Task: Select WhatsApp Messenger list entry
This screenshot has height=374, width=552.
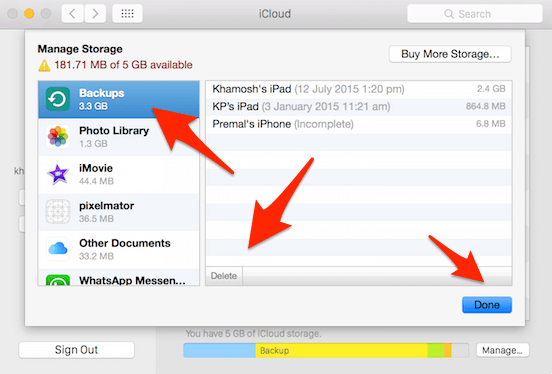Action: (119, 277)
